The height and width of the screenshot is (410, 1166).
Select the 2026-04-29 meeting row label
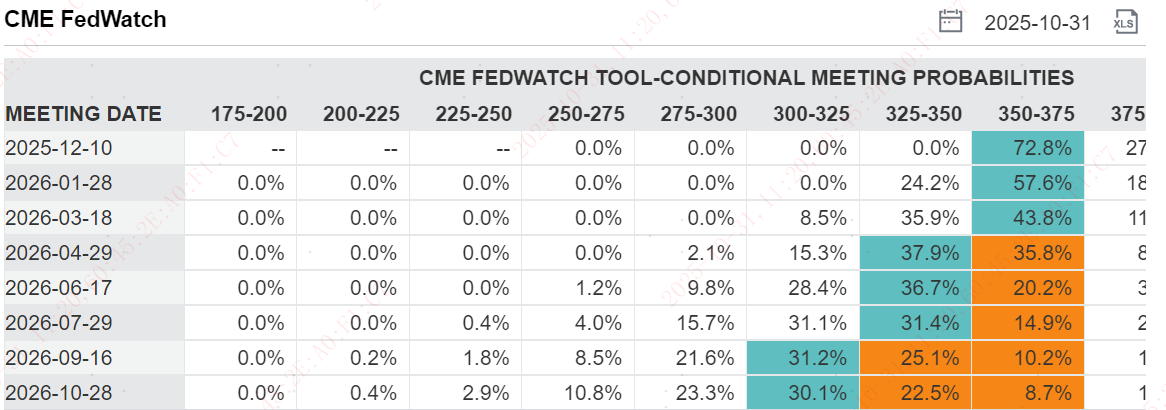[59, 252]
